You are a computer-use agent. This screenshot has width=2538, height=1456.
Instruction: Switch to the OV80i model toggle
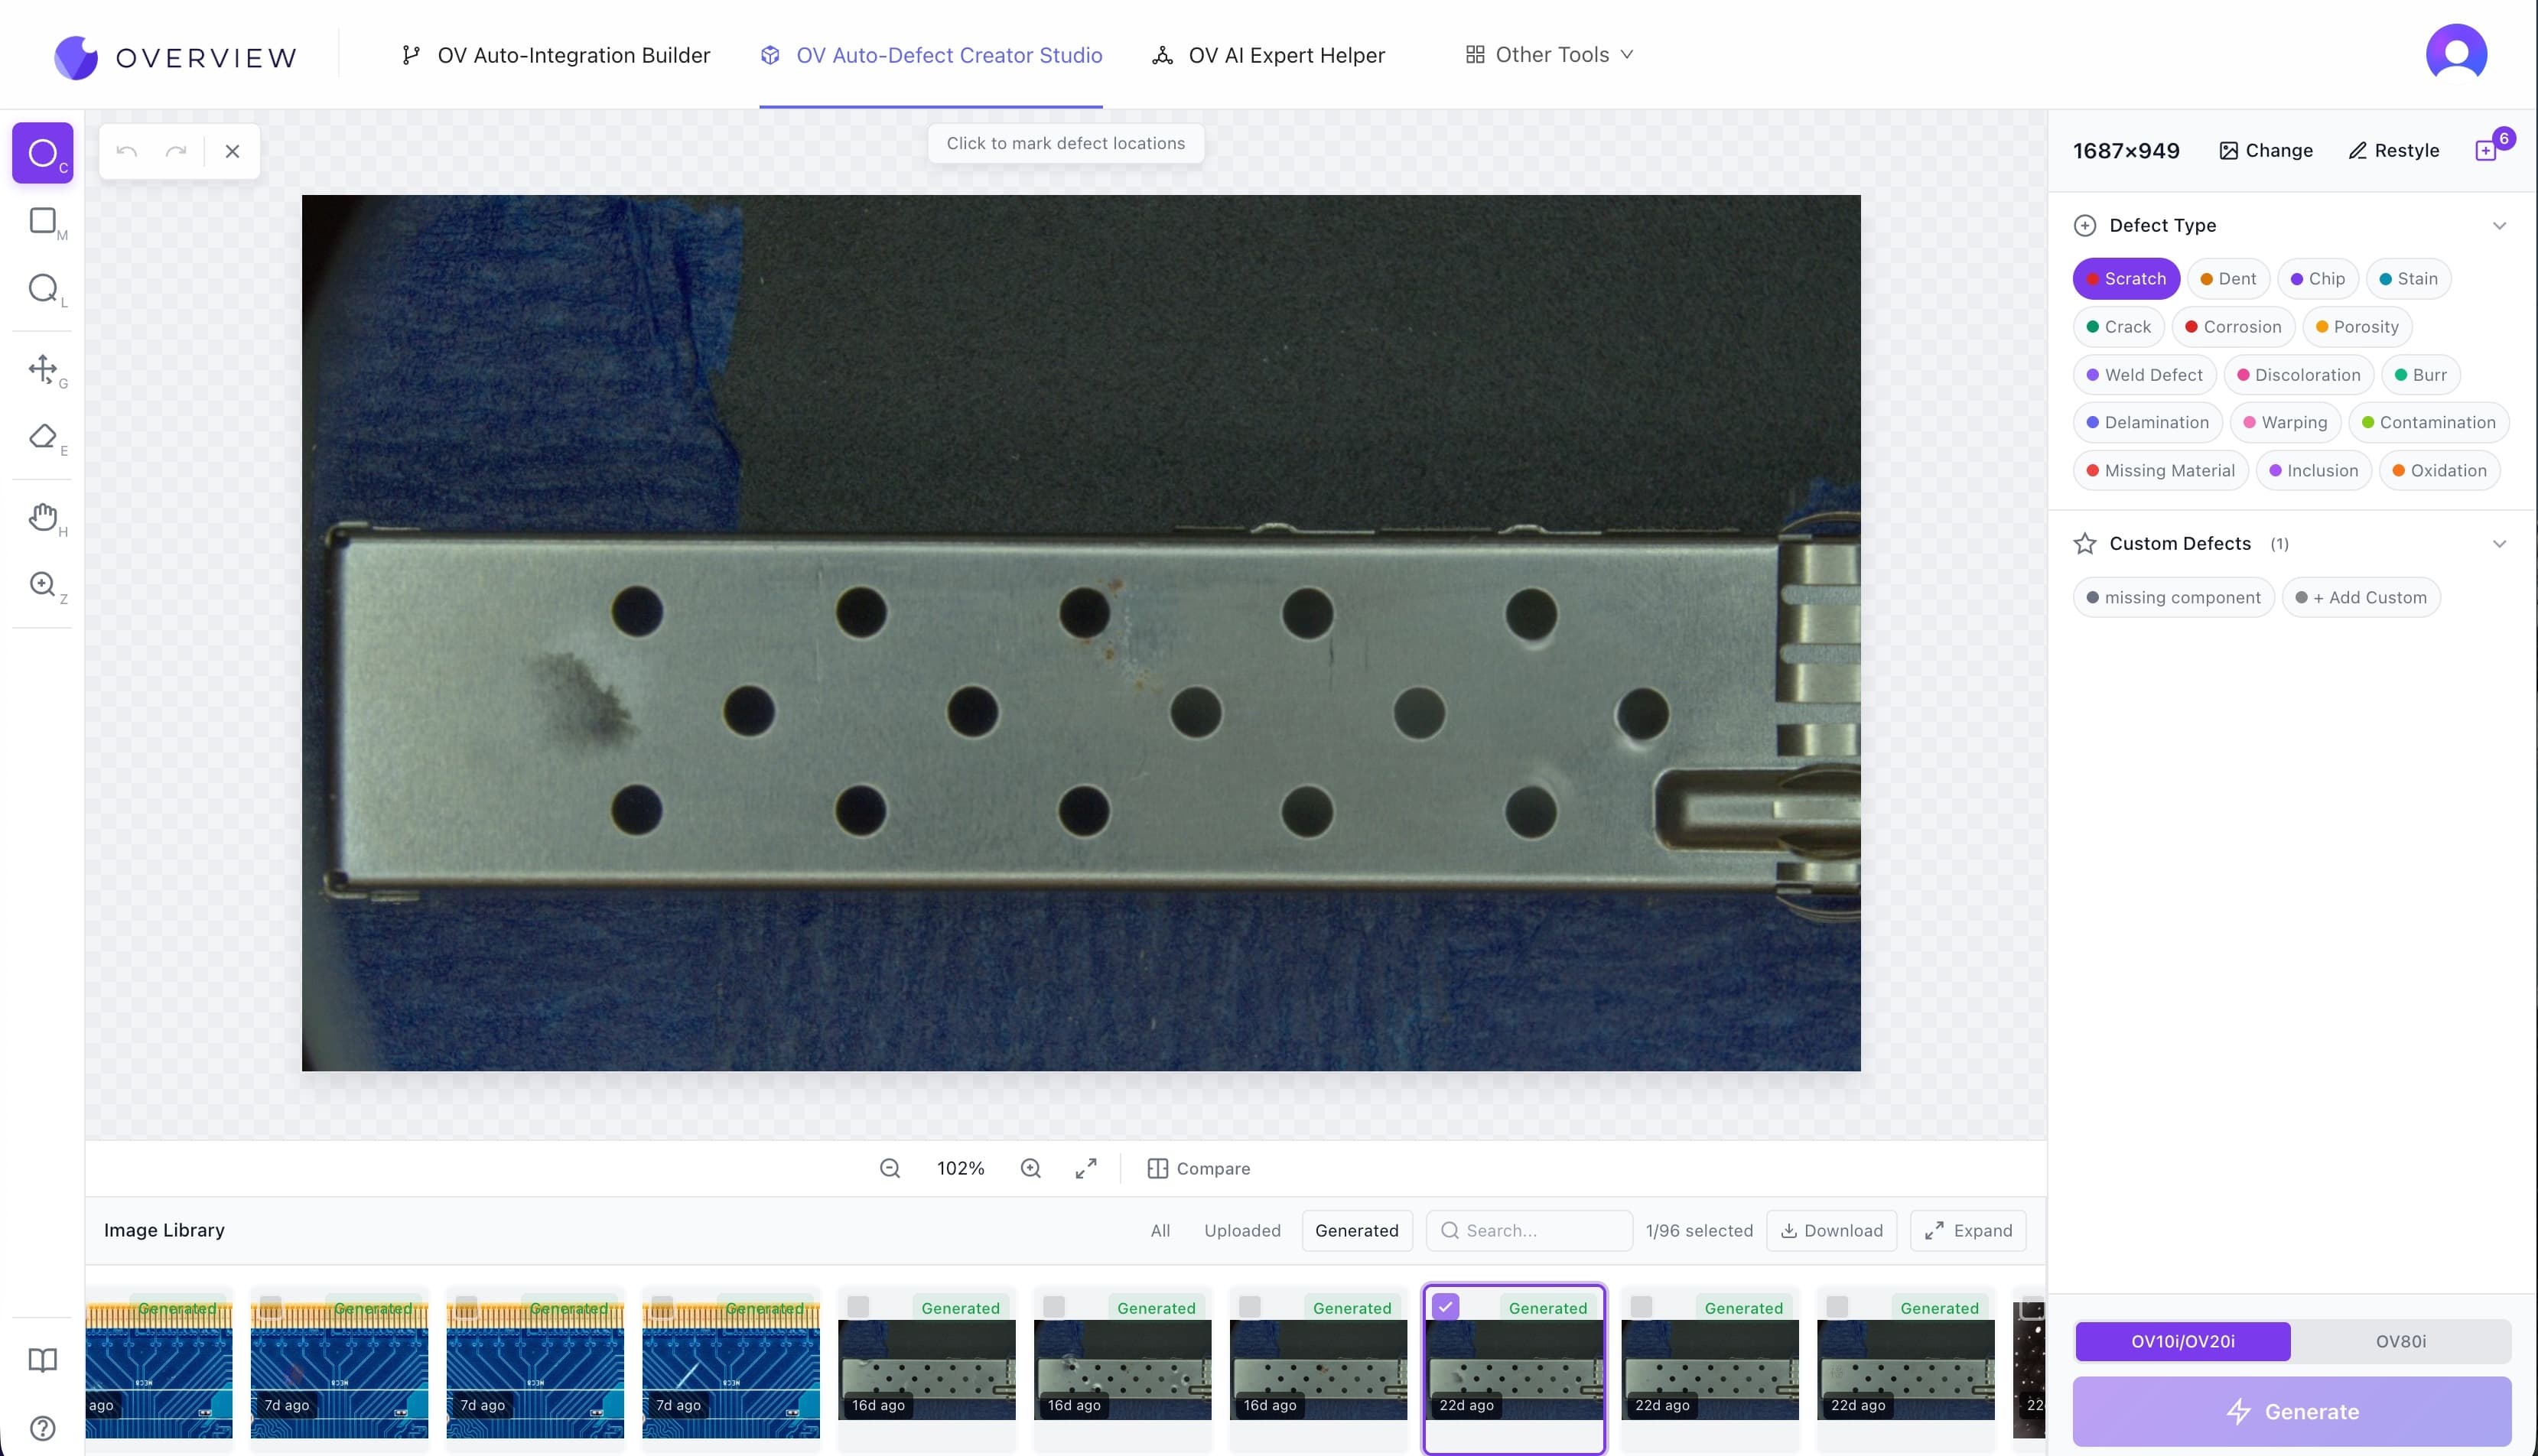click(x=2400, y=1341)
